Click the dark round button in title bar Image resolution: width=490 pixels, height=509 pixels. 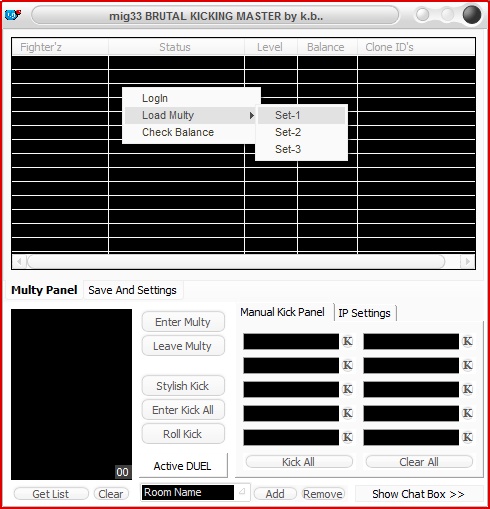pyautogui.click(x=472, y=15)
